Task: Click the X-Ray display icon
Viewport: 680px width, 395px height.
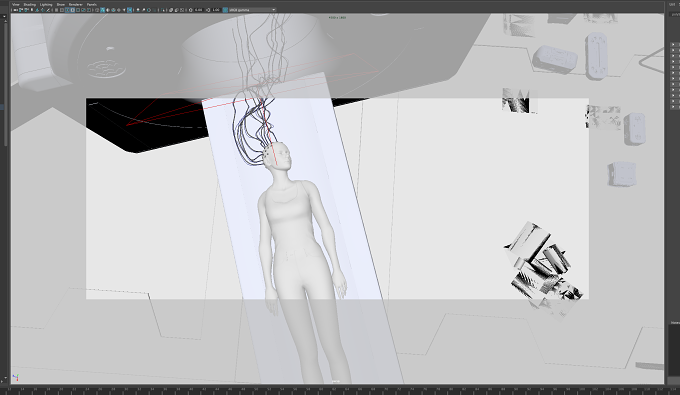Action: pyautogui.click(x=171, y=10)
